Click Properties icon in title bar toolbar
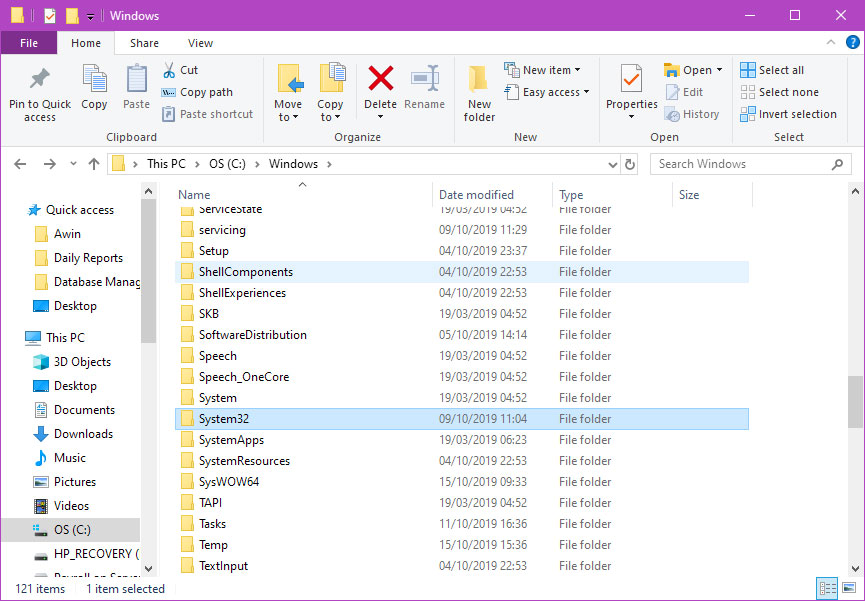 tap(50, 16)
